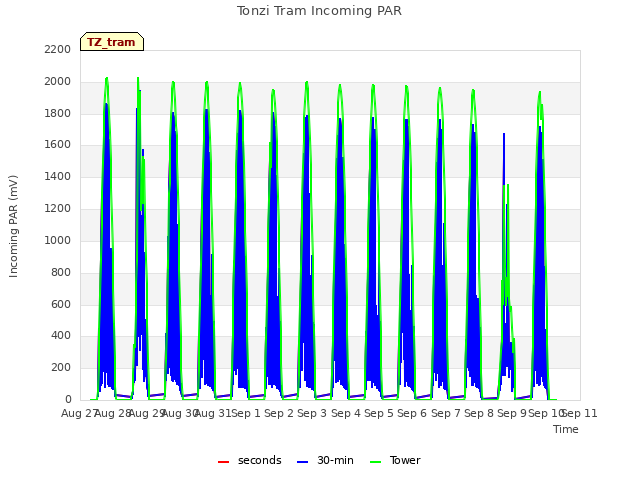The image size is (640, 480).
Task: Toggle the 30-min series in legend
Action: [325, 460]
